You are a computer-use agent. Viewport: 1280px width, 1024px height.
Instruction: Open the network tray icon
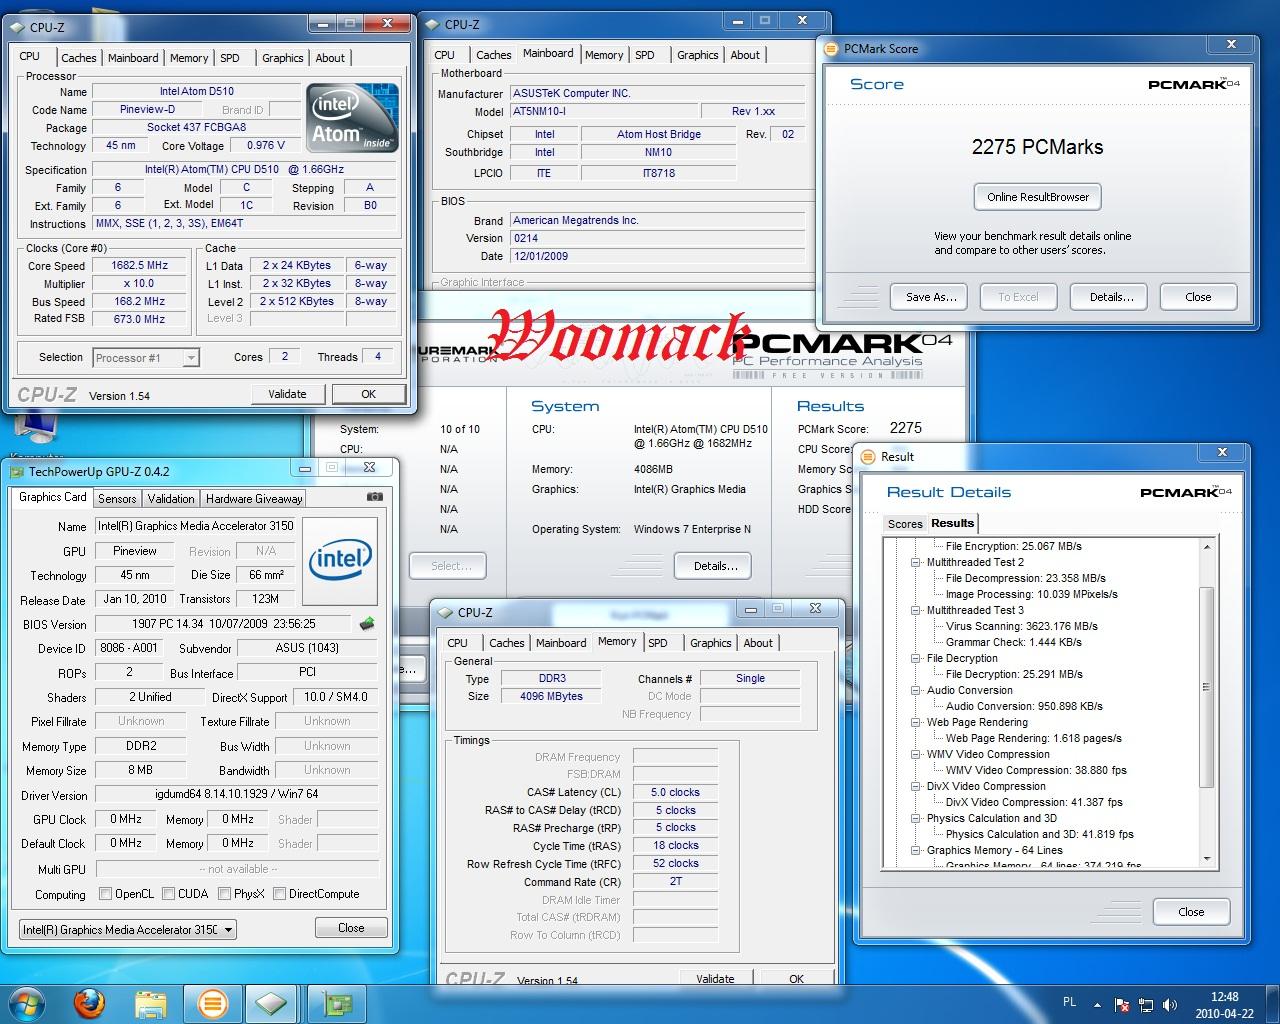tap(1147, 1004)
